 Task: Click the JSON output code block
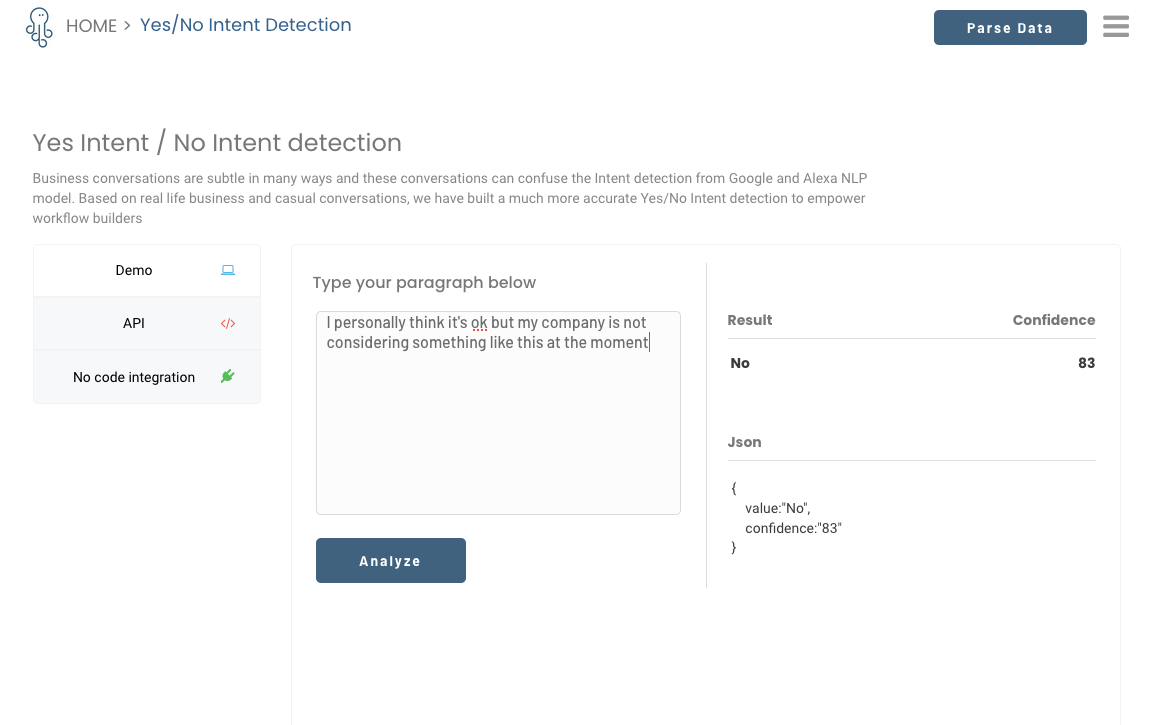point(786,518)
